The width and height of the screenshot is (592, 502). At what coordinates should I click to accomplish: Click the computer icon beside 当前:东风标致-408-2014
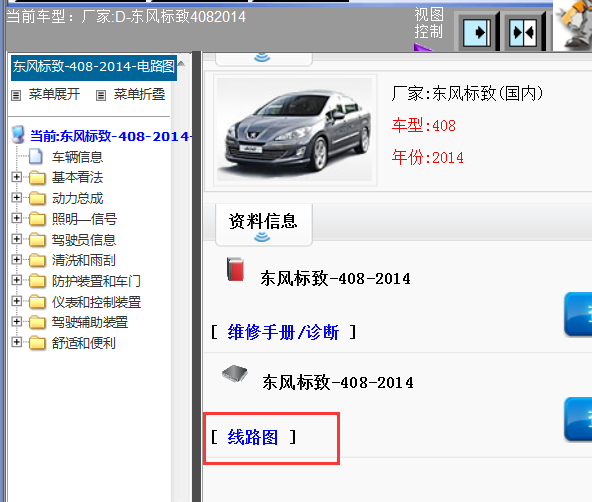(18, 135)
